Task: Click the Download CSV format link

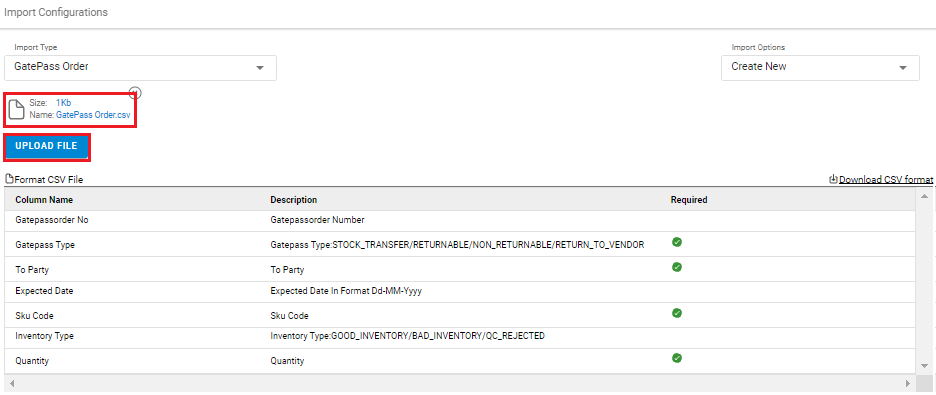Action: click(x=886, y=180)
